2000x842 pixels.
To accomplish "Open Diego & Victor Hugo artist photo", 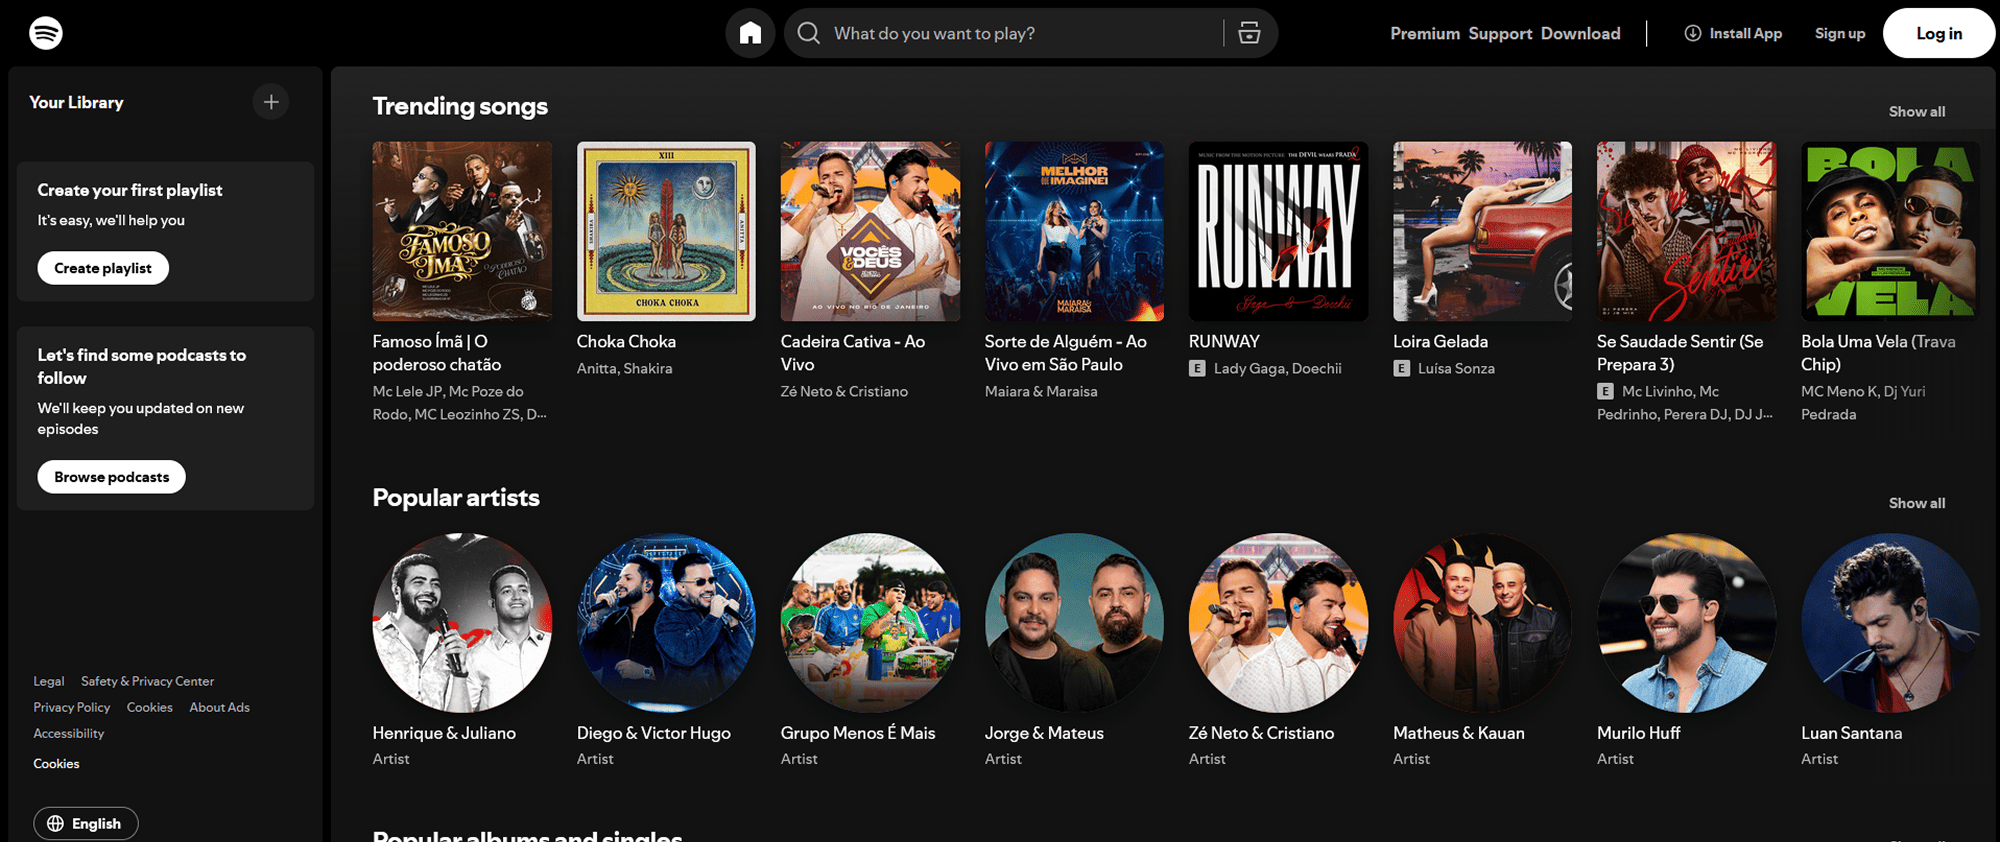I will point(666,622).
